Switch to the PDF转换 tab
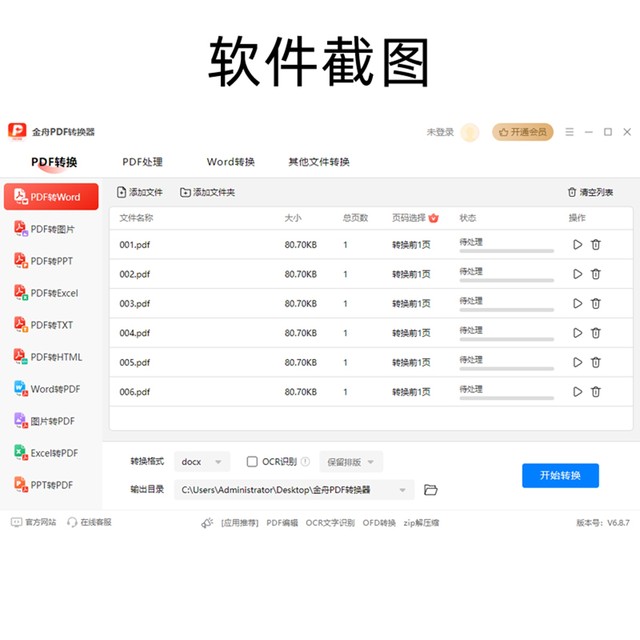Image resolution: width=640 pixels, height=640 pixels. (54, 162)
